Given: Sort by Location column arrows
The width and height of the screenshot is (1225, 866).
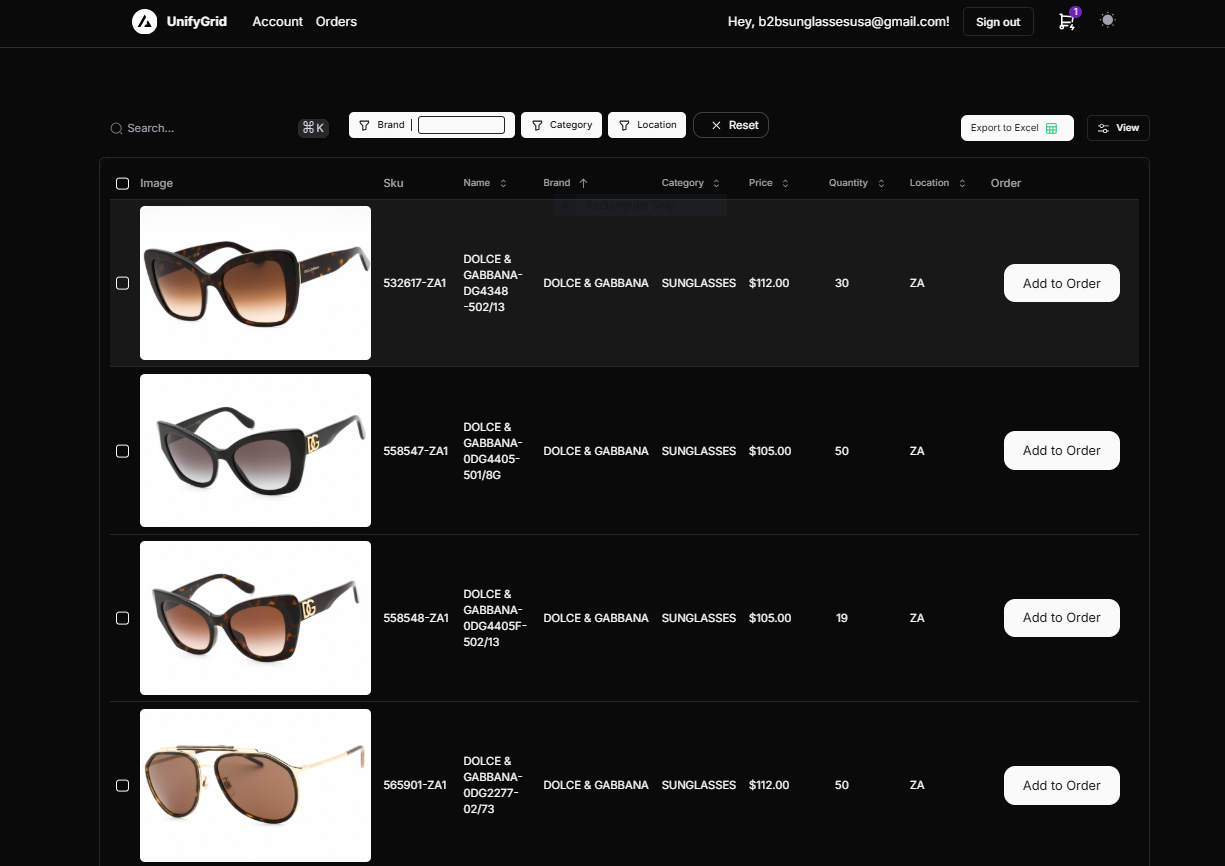Looking at the screenshot, I should pyautogui.click(x=962, y=183).
